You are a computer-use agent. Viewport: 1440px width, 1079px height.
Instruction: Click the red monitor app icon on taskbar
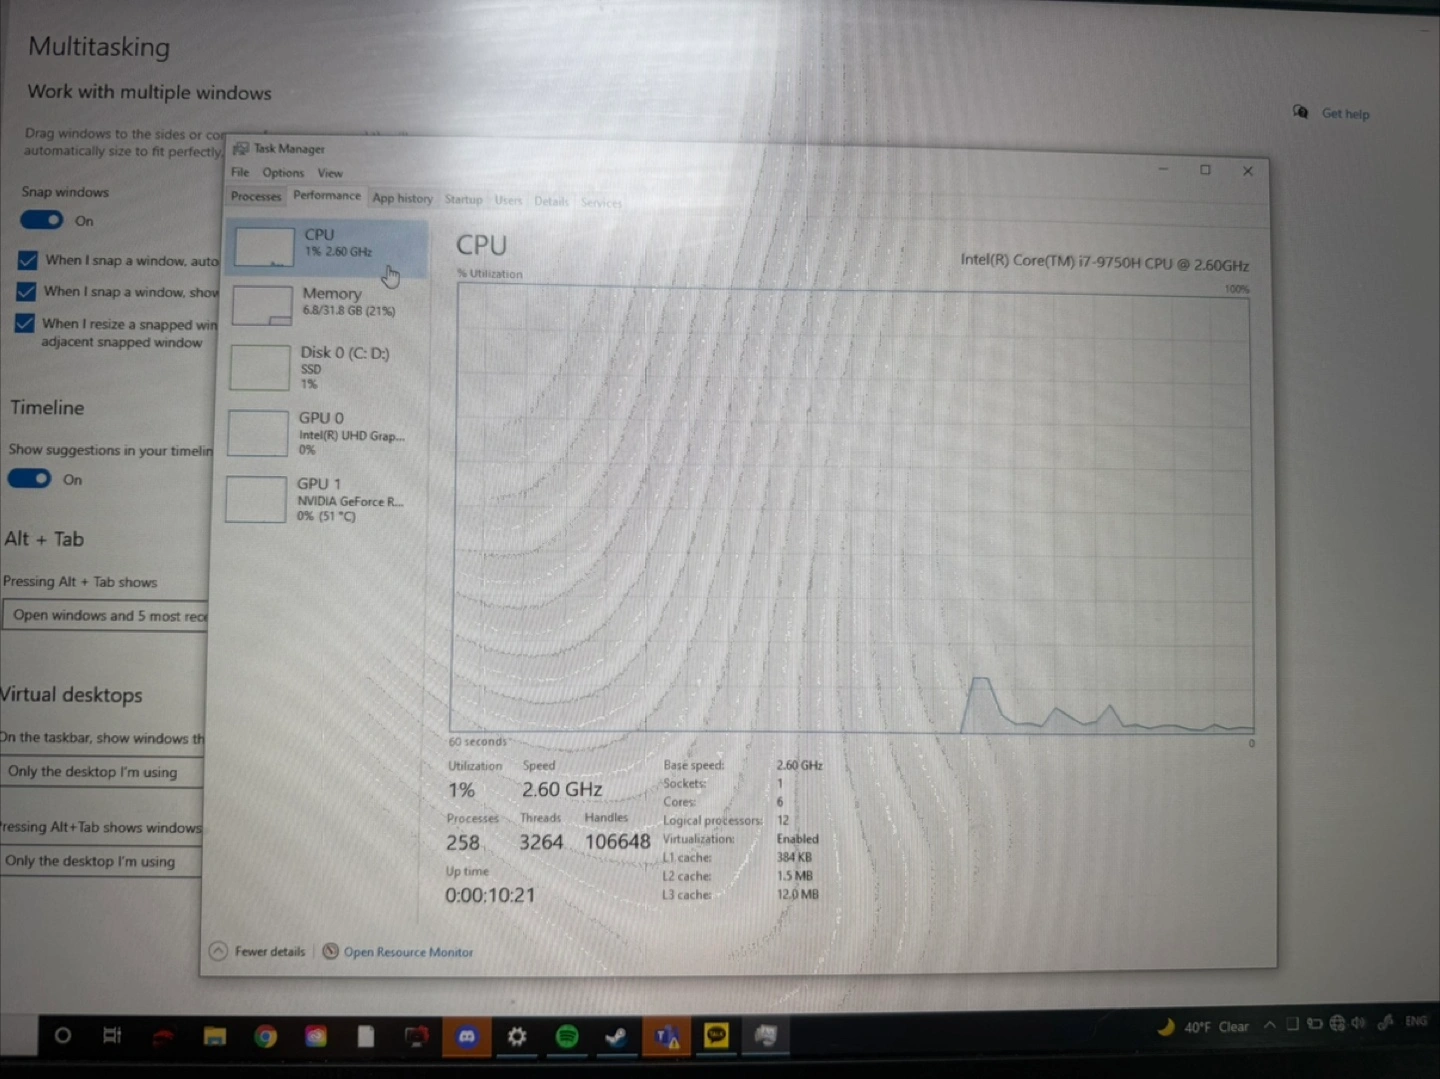[x=416, y=1037]
